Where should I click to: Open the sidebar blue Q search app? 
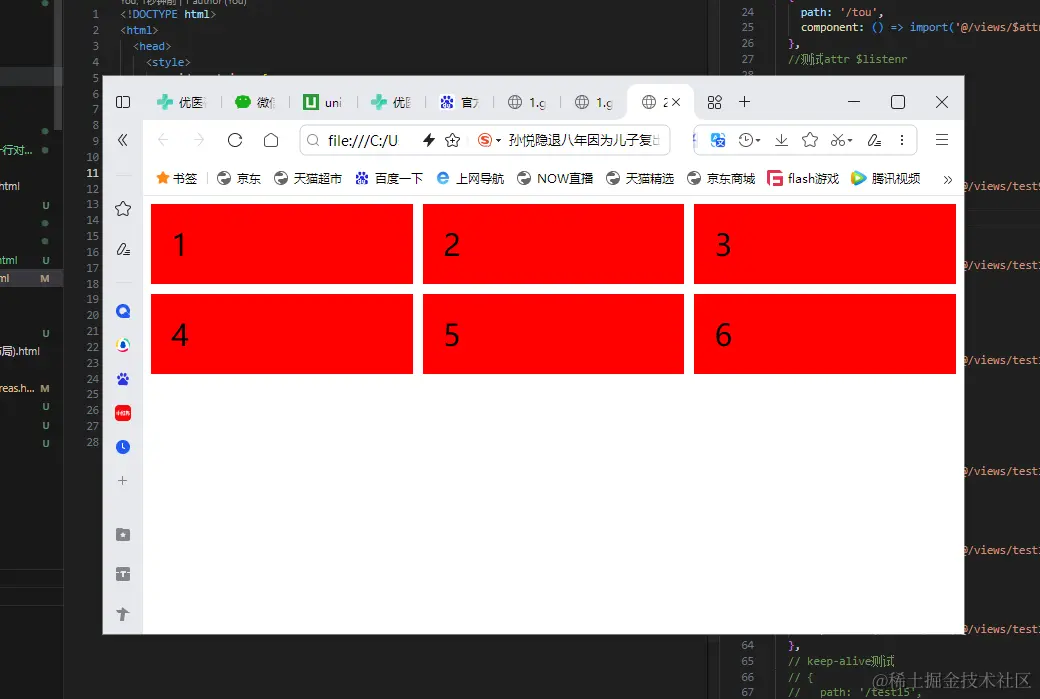[123, 311]
